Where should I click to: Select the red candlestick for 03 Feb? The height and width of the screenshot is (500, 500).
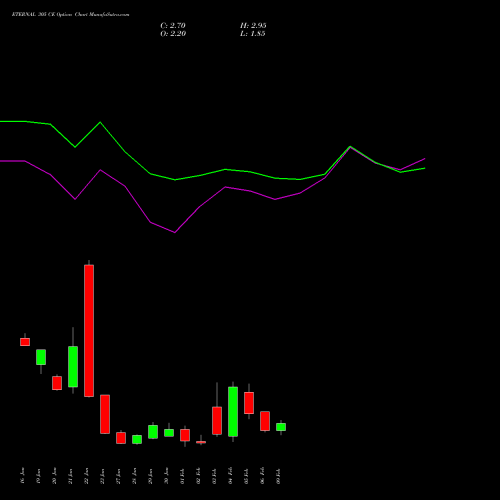pyautogui.click(x=217, y=420)
